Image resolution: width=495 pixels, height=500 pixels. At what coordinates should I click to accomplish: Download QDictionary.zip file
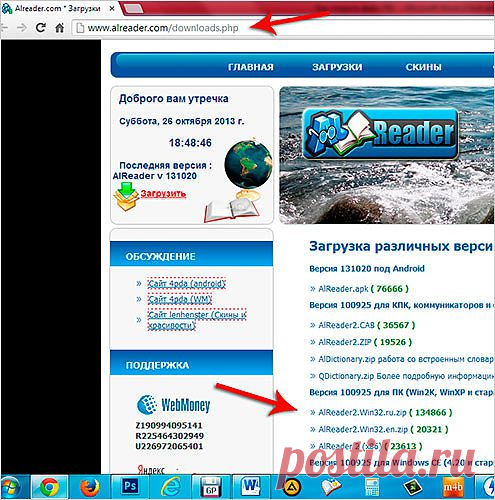point(346,376)
